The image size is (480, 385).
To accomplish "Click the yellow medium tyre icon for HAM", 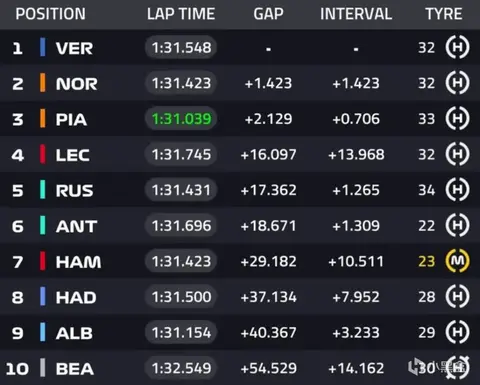I will pyautogui.click(x=457, y=261).
